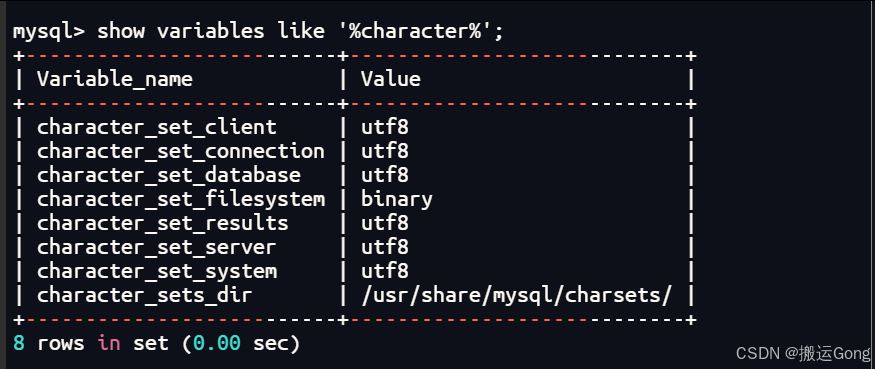Click utf8 value of character_set_system
The height and width of the screenshot is (369, 875).
[x=385, y=271]
